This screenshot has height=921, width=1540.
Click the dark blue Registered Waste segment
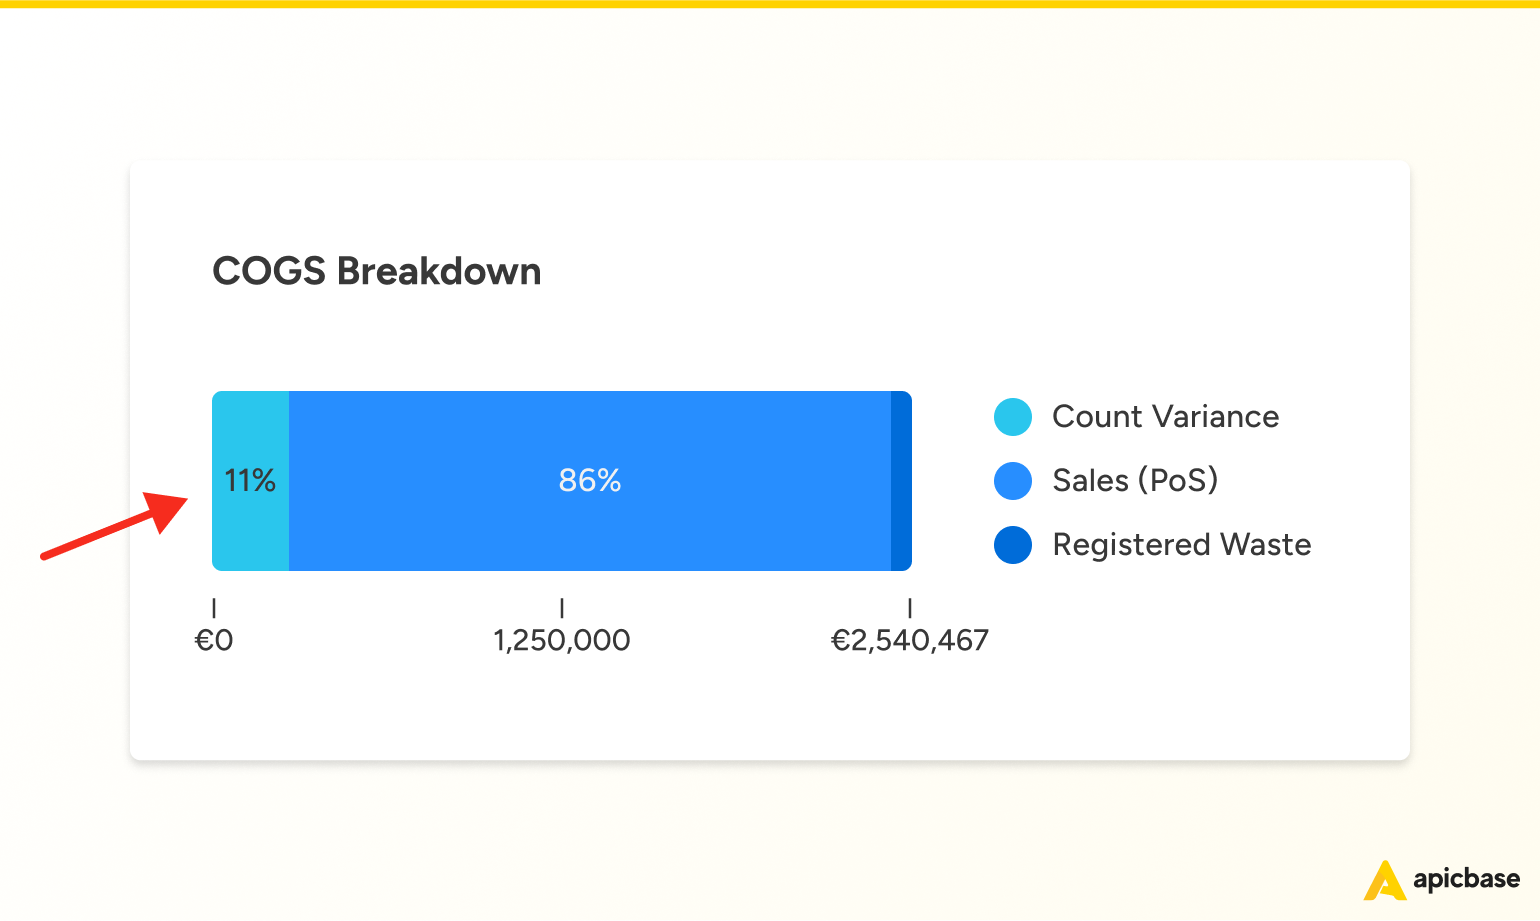point(901,481)
